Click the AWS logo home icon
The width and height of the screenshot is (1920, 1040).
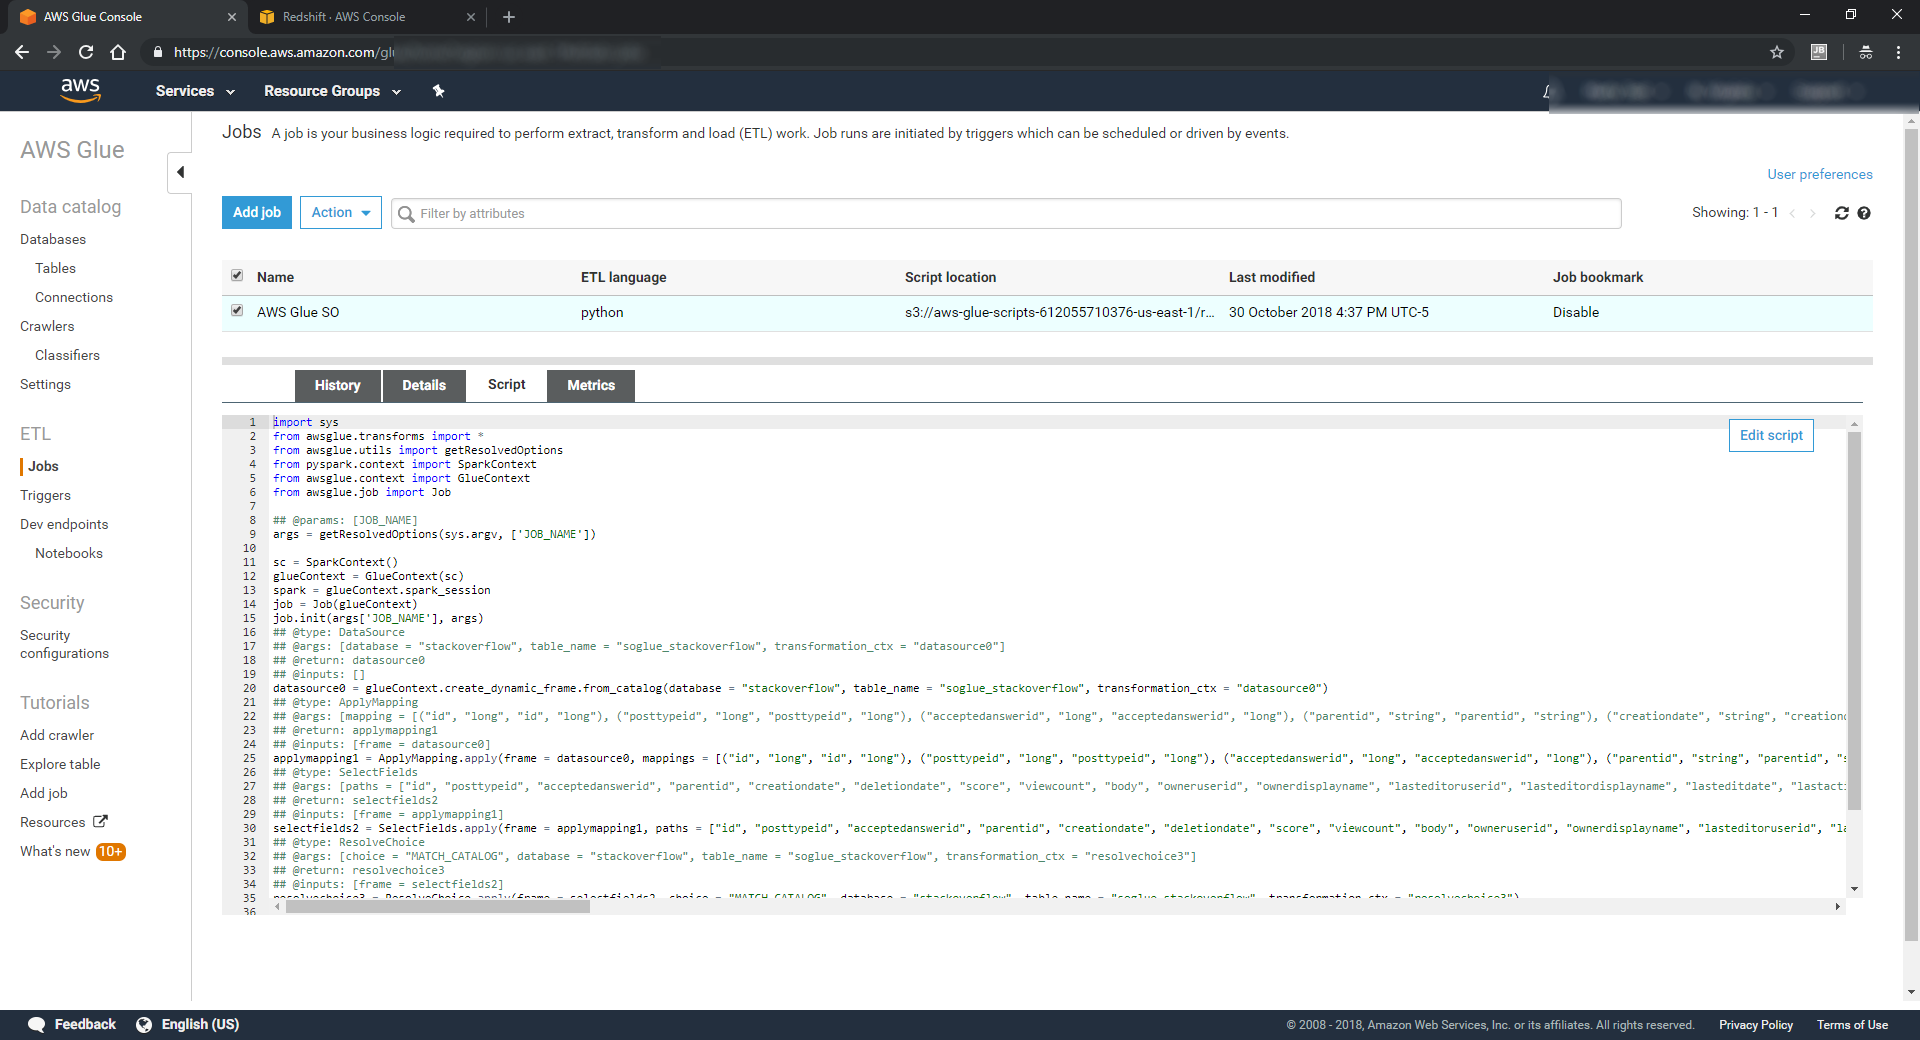coord(80,90)
